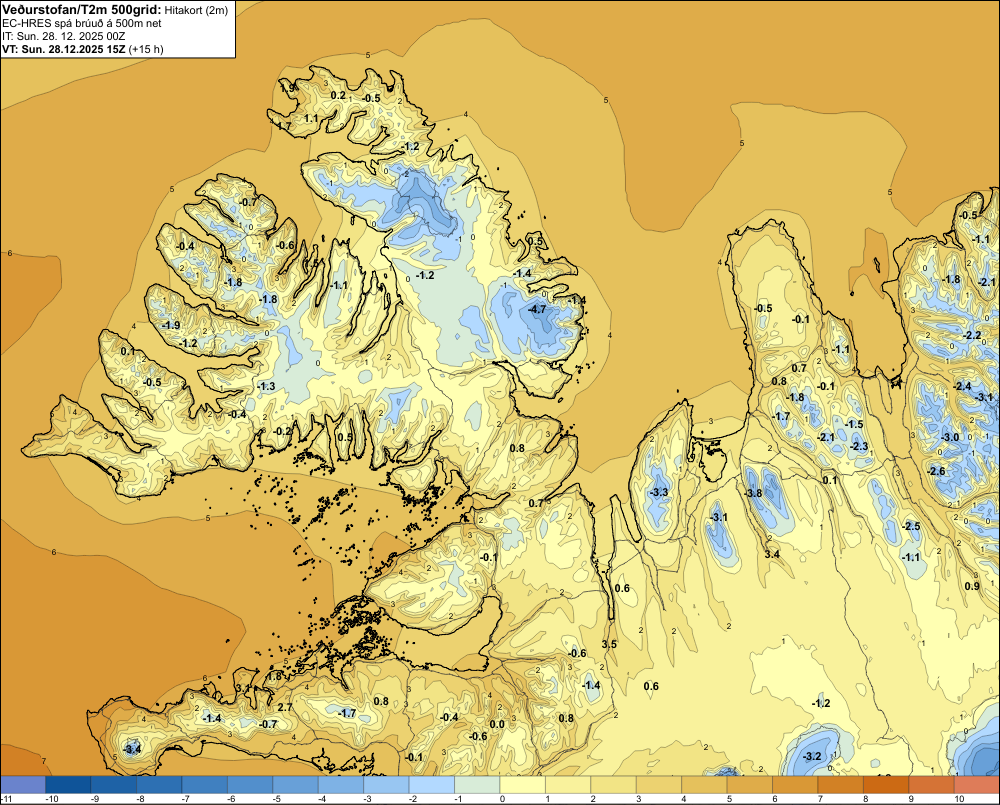The height and width of the screenshot is (805, 1000).
Task: Click the '0.9' temperature value
Action: 972,587
